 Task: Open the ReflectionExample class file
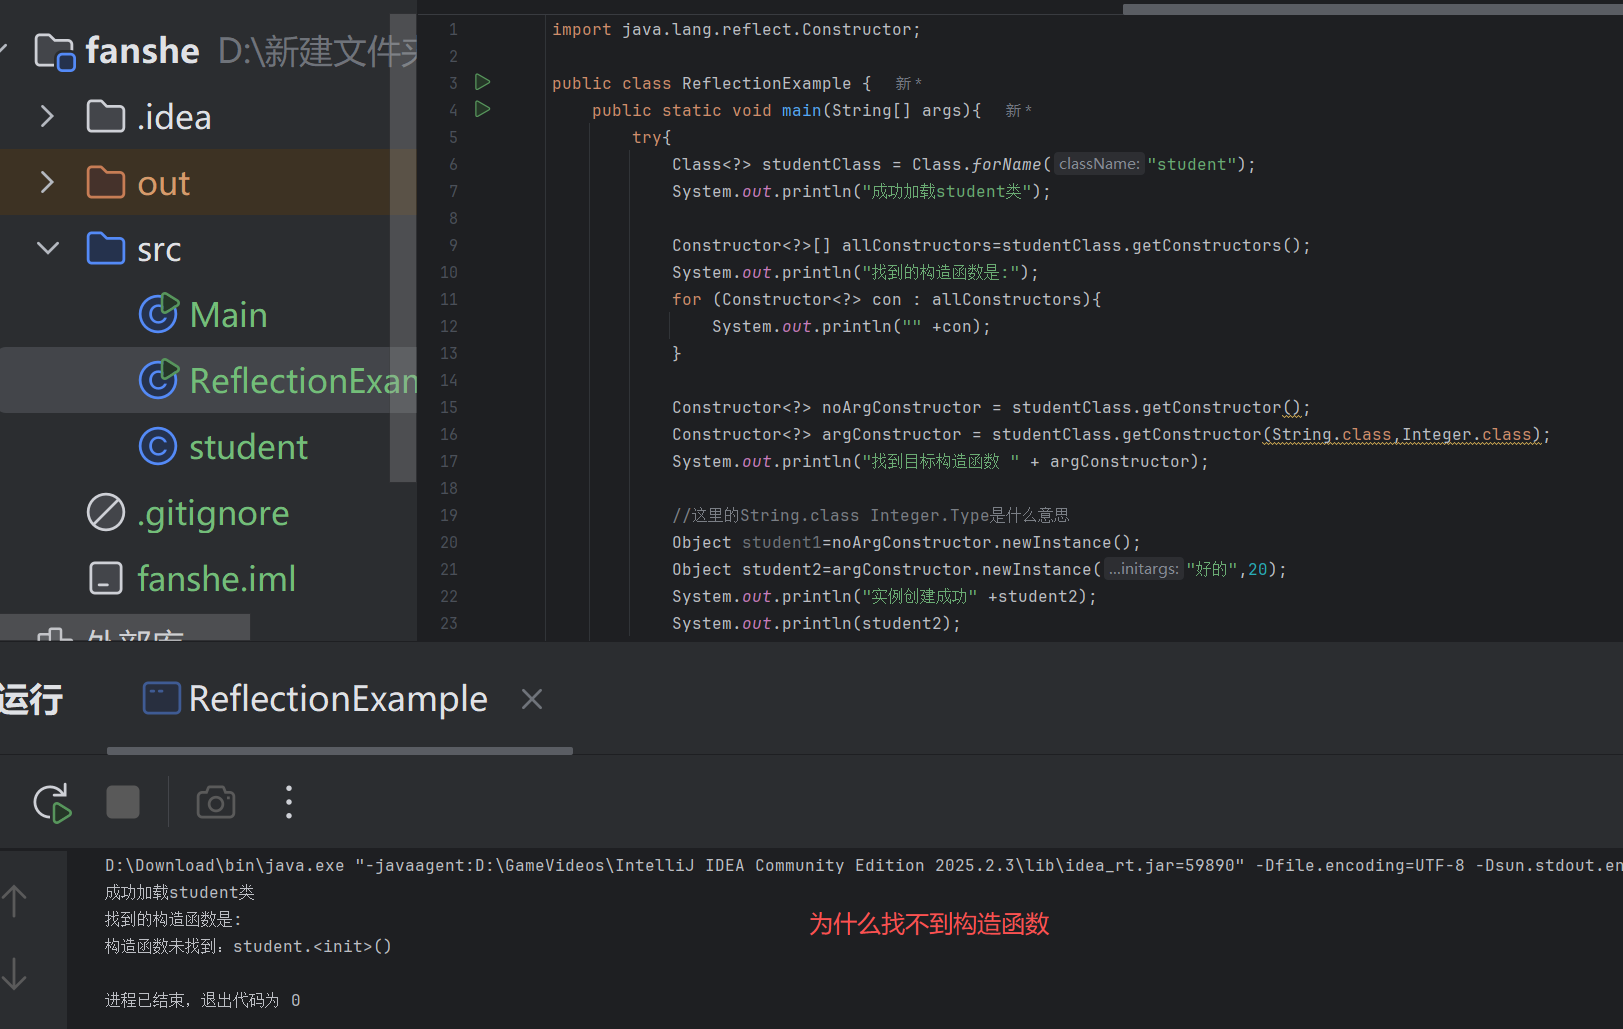click(x=303, y=381)
